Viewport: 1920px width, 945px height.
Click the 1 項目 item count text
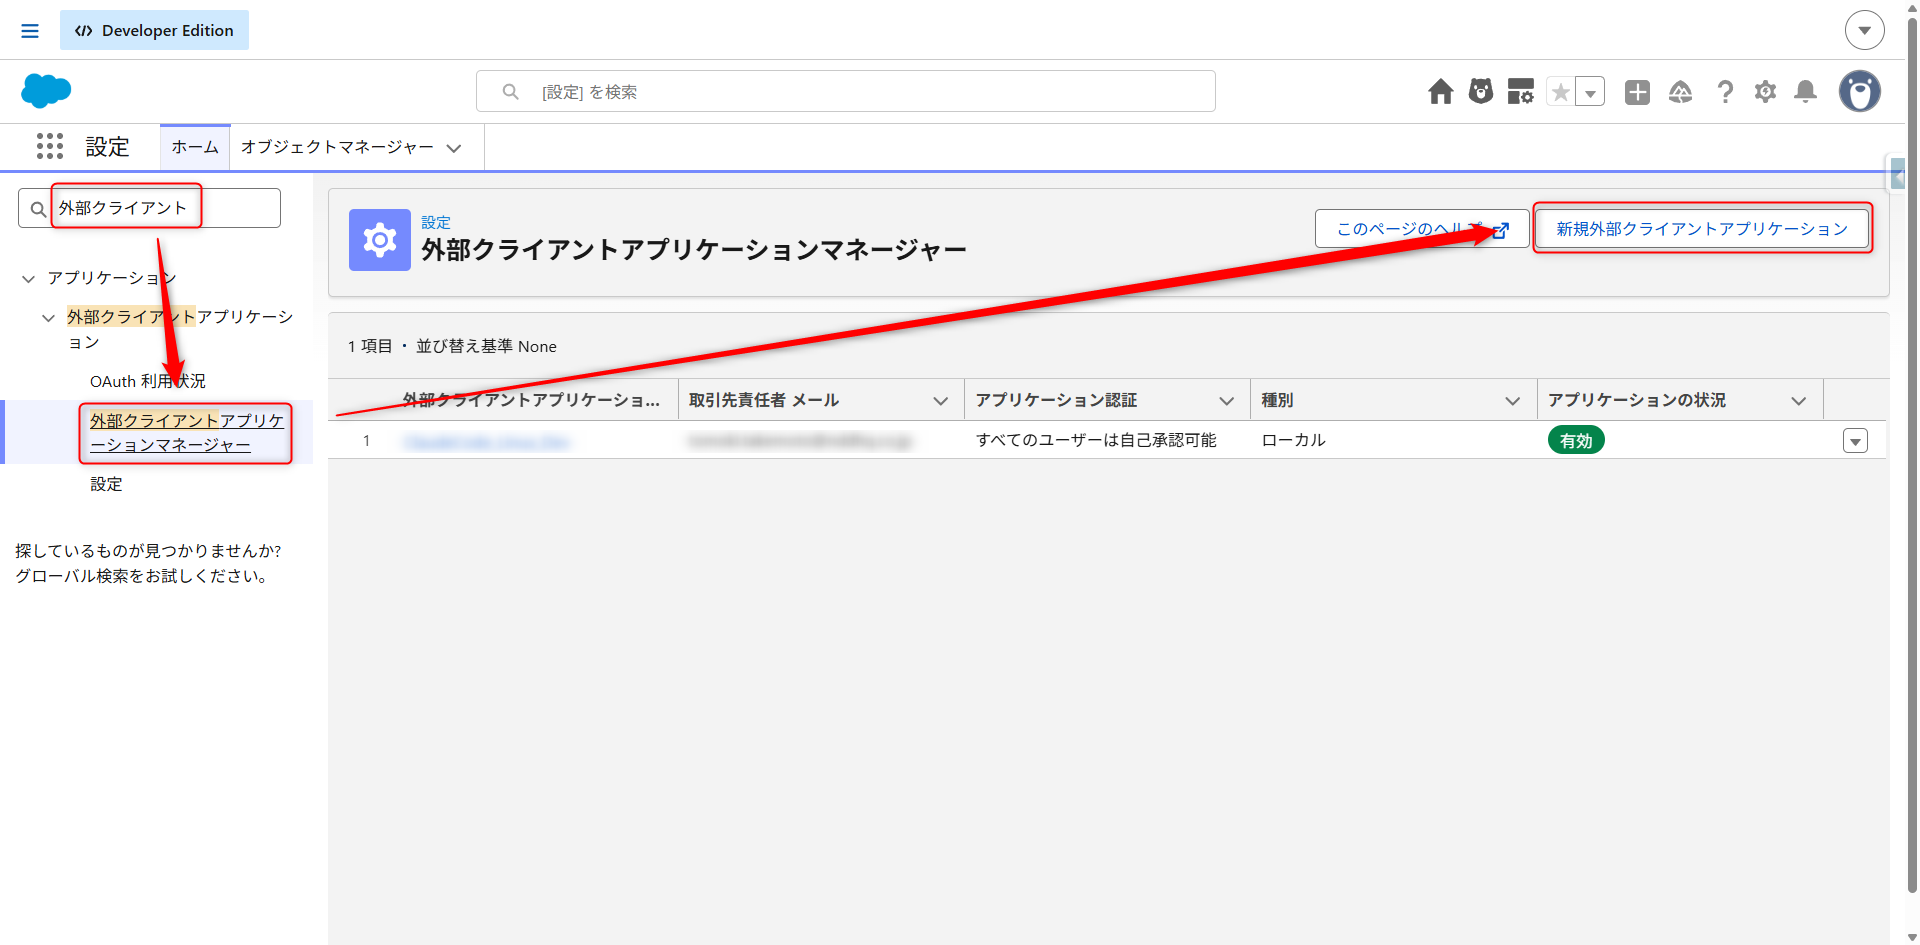[x=370, y=346]
